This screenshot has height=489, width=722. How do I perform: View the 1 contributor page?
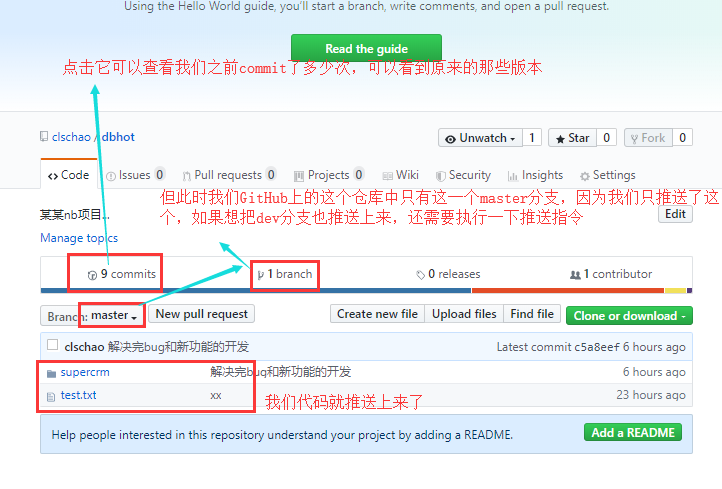click(x=611, y=274)
